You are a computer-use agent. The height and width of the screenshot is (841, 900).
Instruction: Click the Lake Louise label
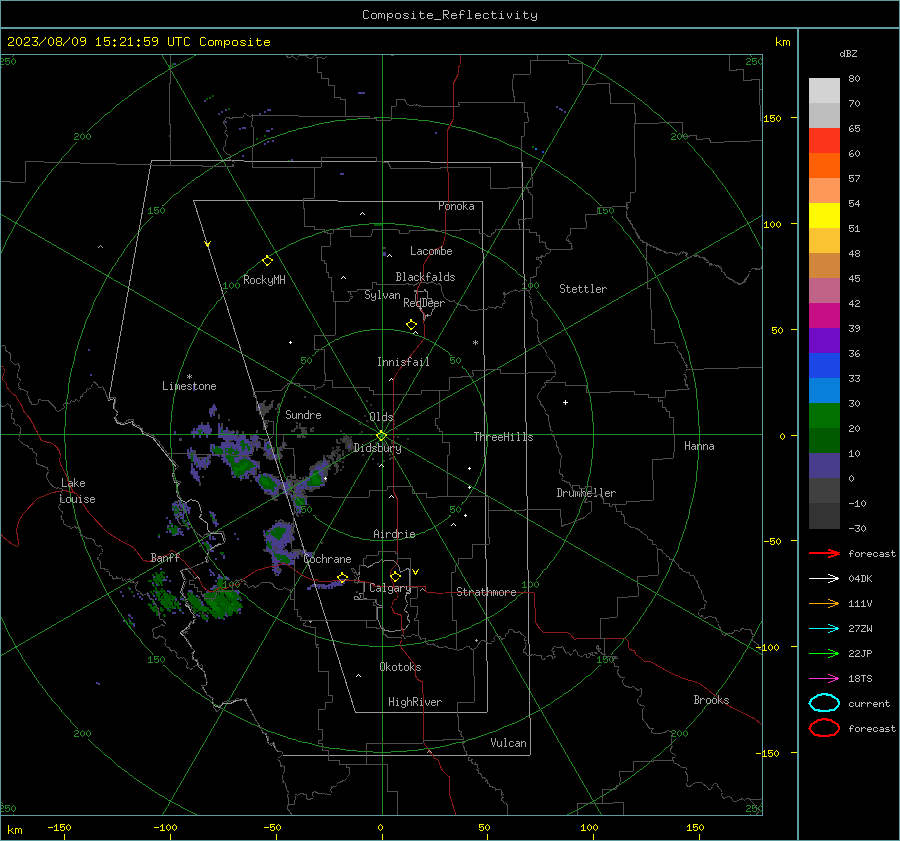coord(77,491)
